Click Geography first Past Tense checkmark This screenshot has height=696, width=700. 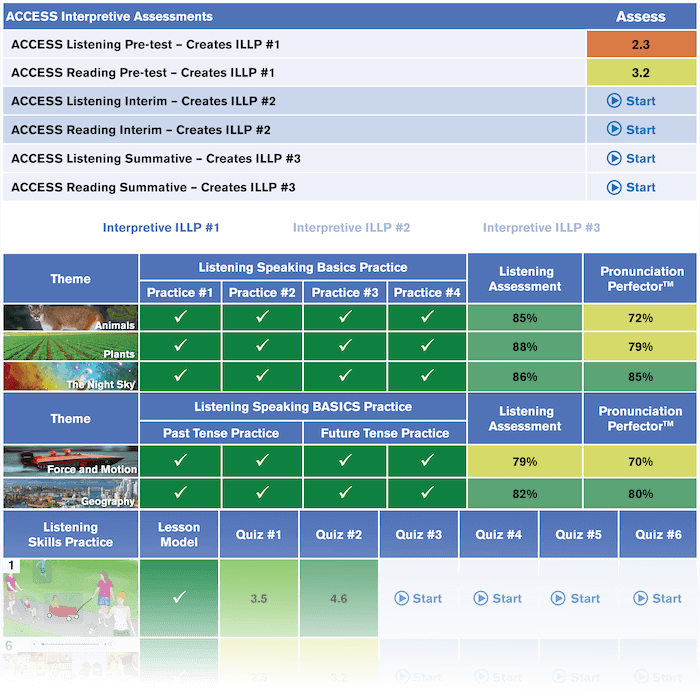[180, 493]
